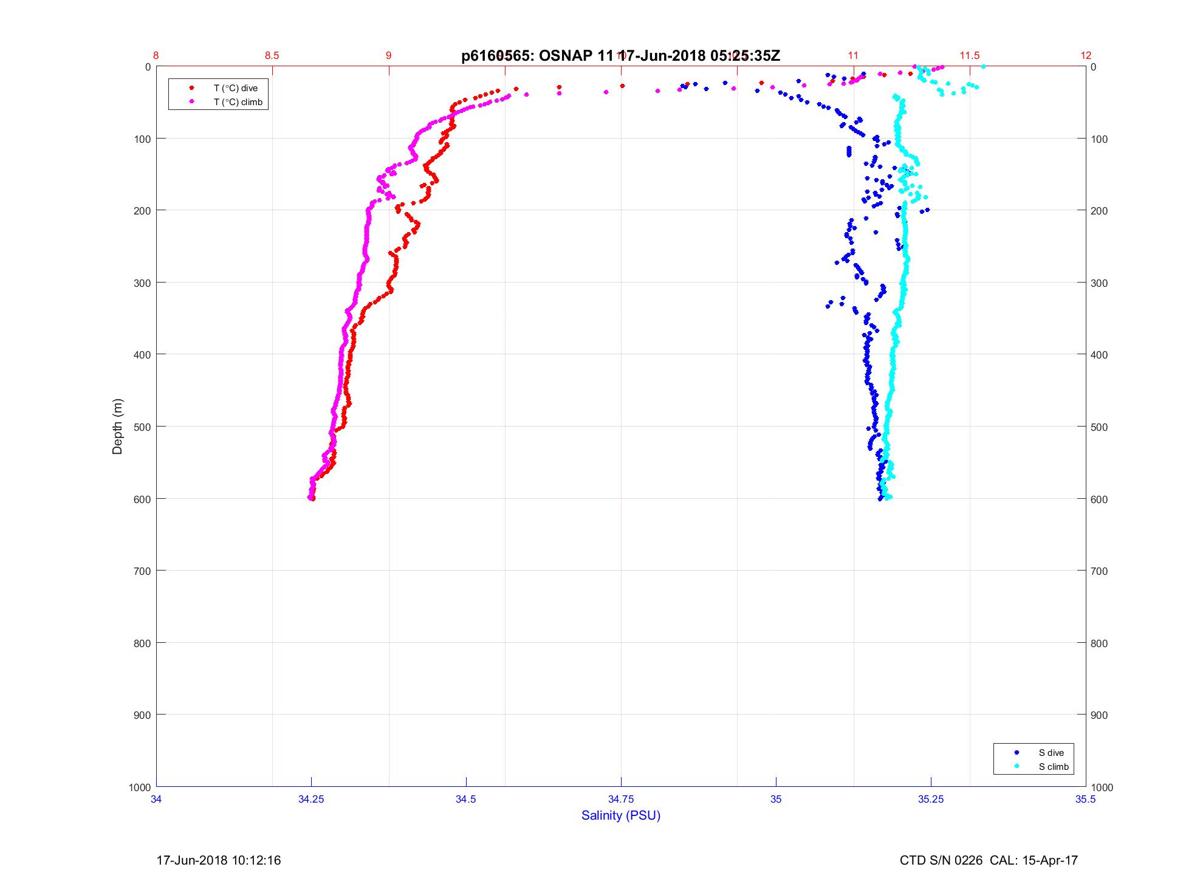The height and width of the screenshot is (885, 1200).
Task: Click the red temperature tick label 12
Action: click(1086, 55)
